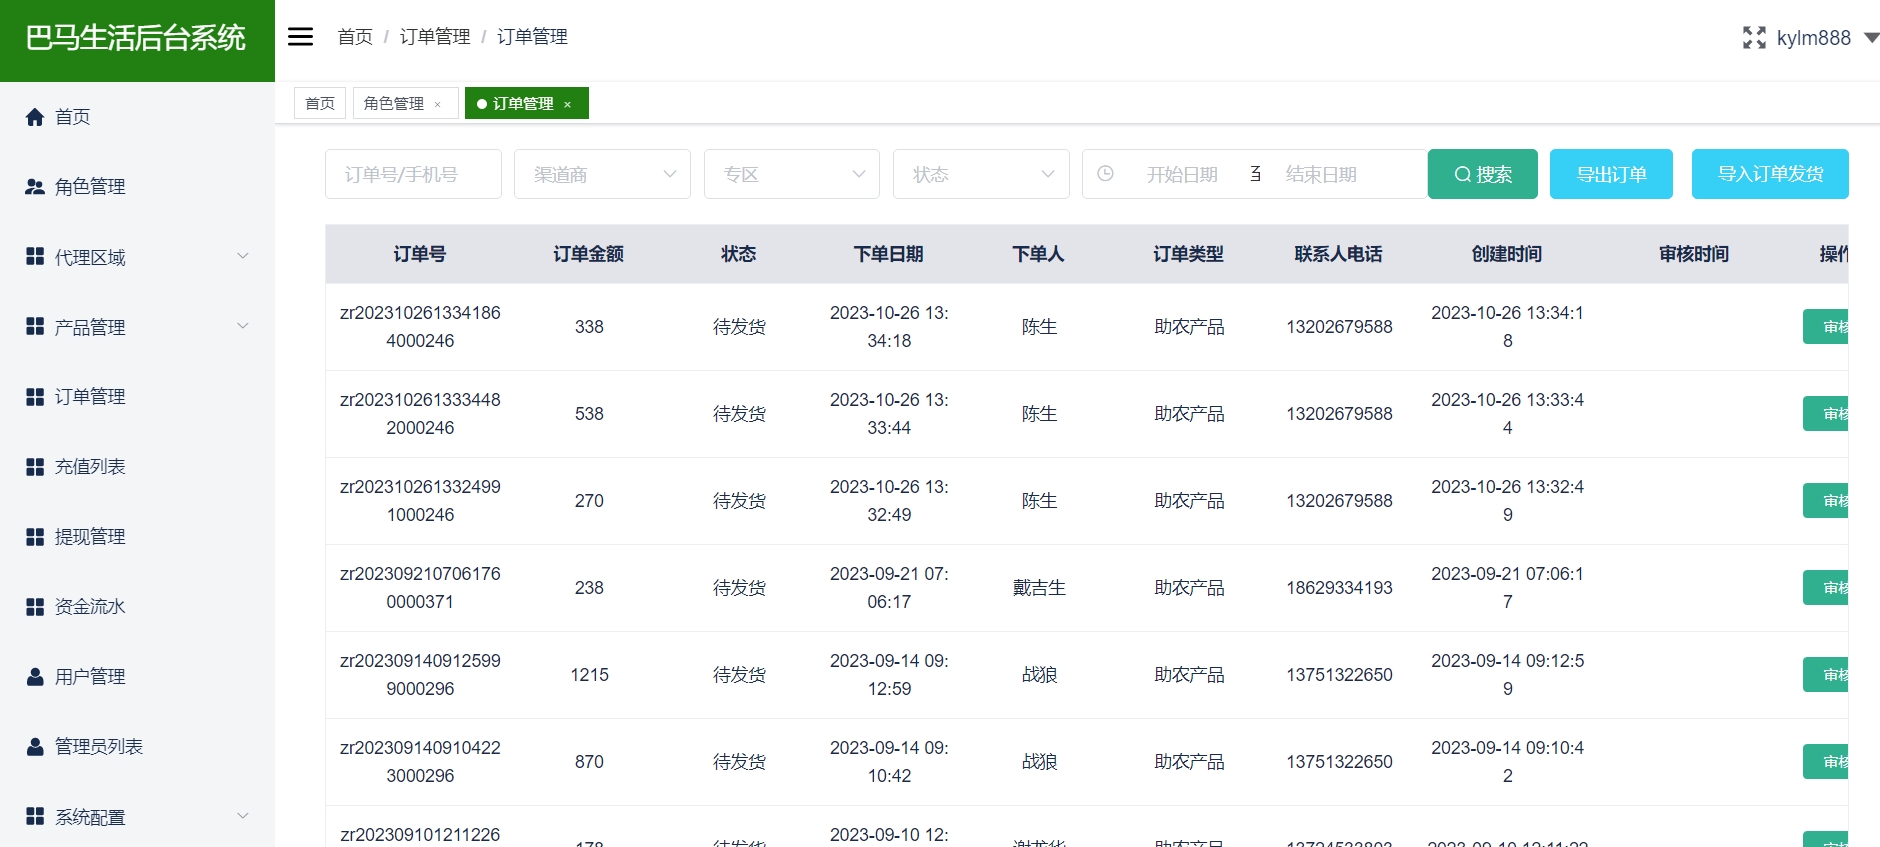Toggle the hamburger sidebar collapse icon
1880x847 pixels.
click(x=300, y=37)
